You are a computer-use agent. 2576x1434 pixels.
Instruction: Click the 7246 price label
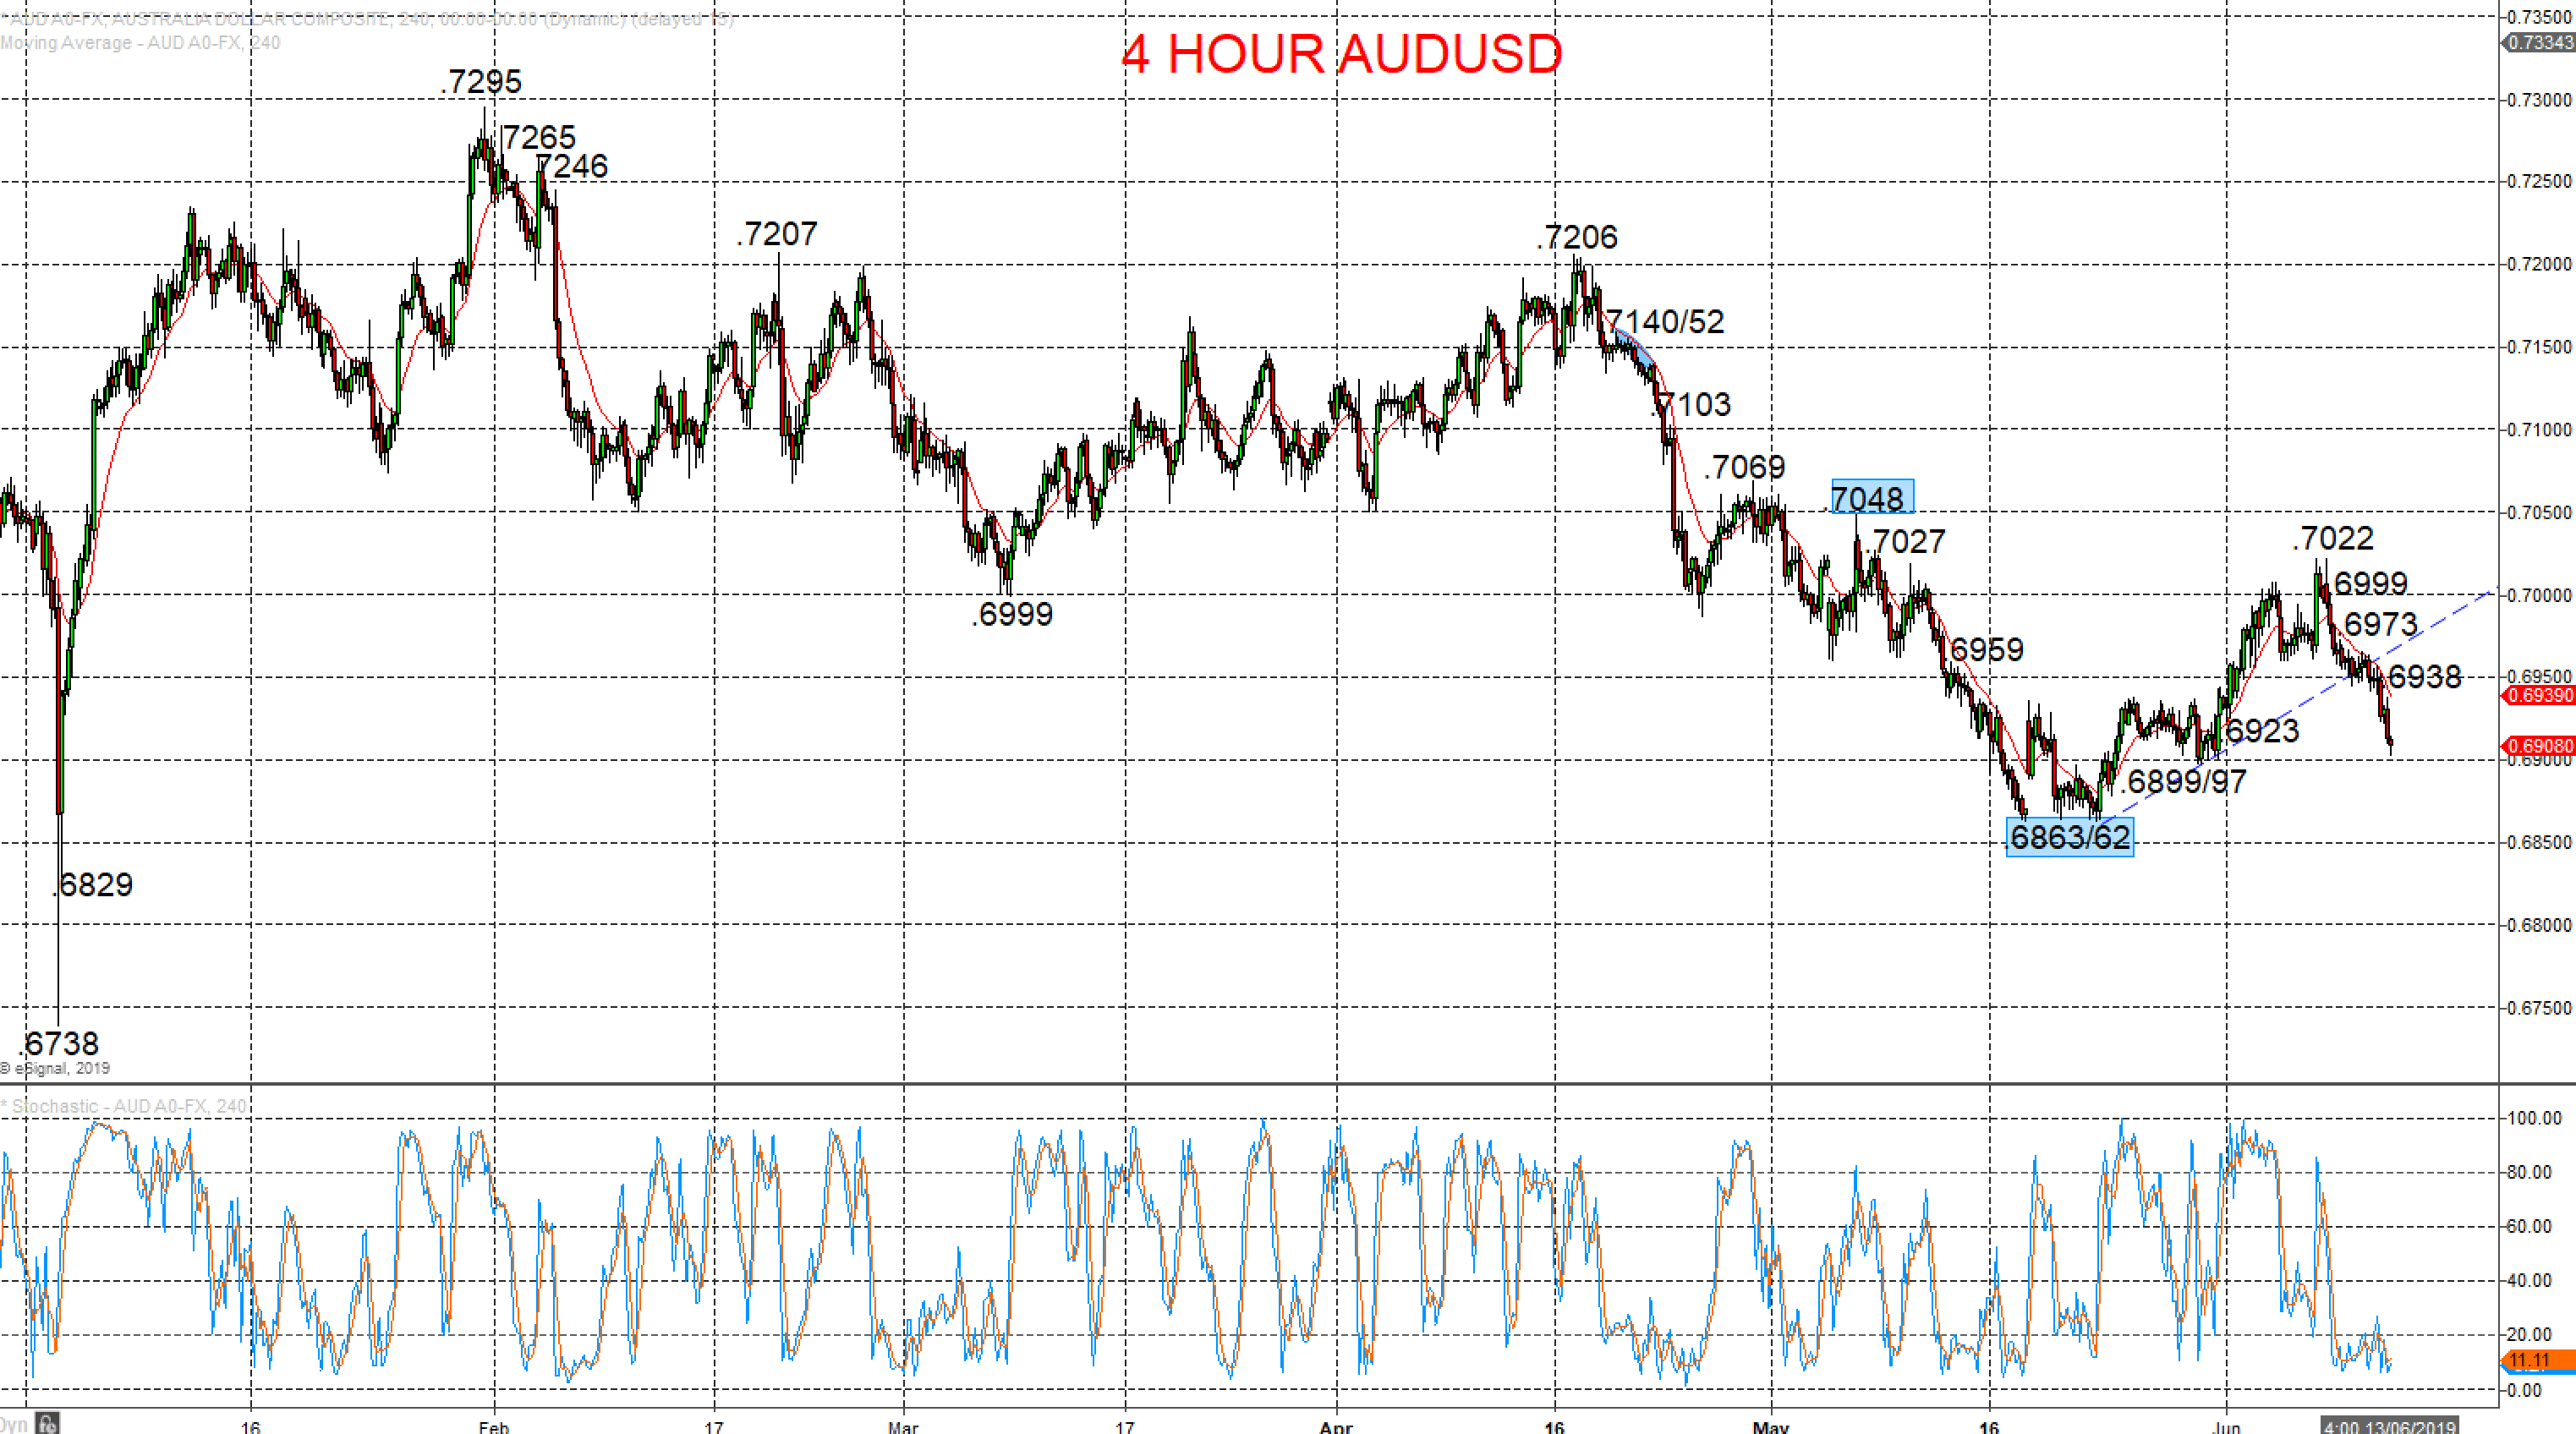pyautogui.click(x=572, y=166)
